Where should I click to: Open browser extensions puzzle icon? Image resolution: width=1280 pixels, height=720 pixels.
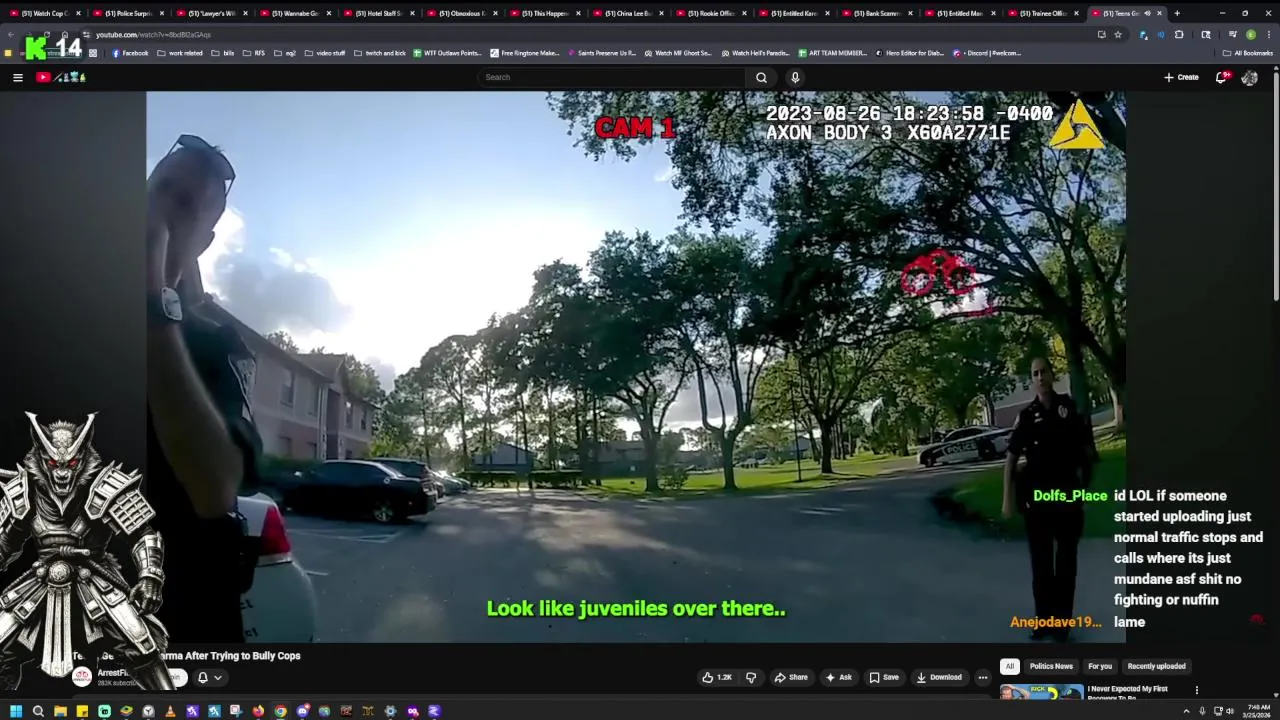coord(1179,34)
